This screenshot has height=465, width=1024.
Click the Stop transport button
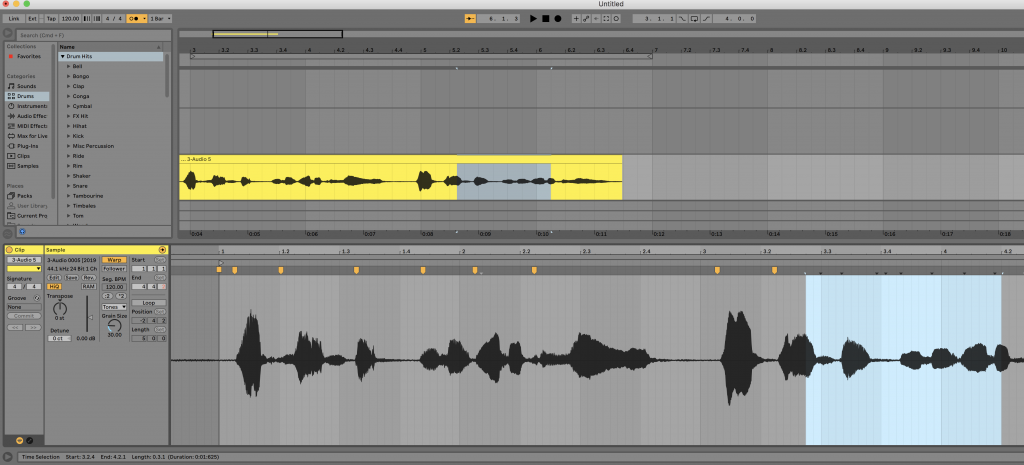point(545,18)
